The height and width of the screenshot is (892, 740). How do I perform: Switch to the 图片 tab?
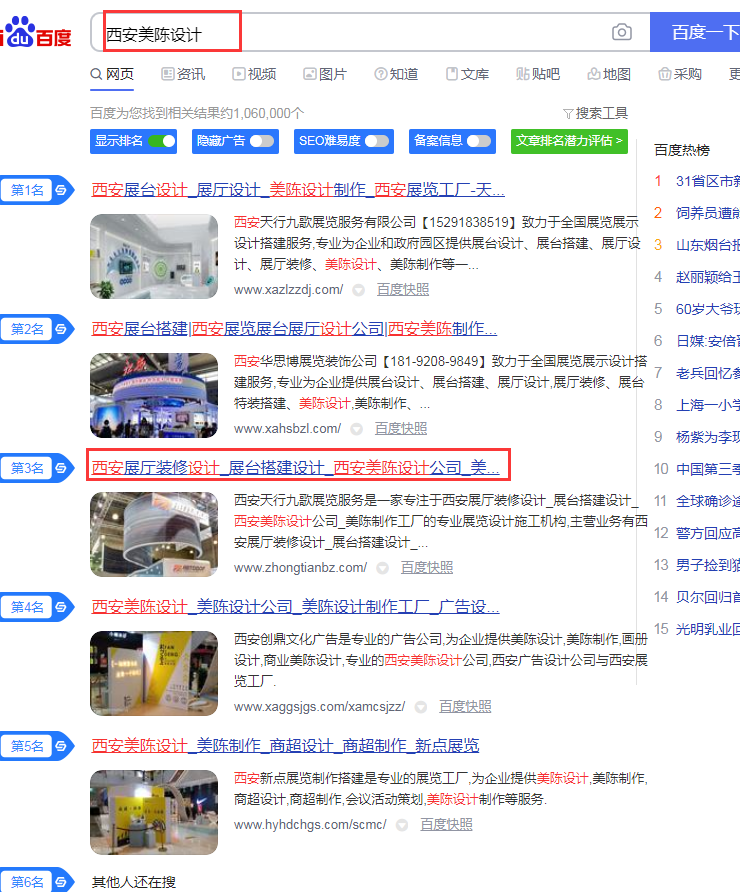point(325,74)
